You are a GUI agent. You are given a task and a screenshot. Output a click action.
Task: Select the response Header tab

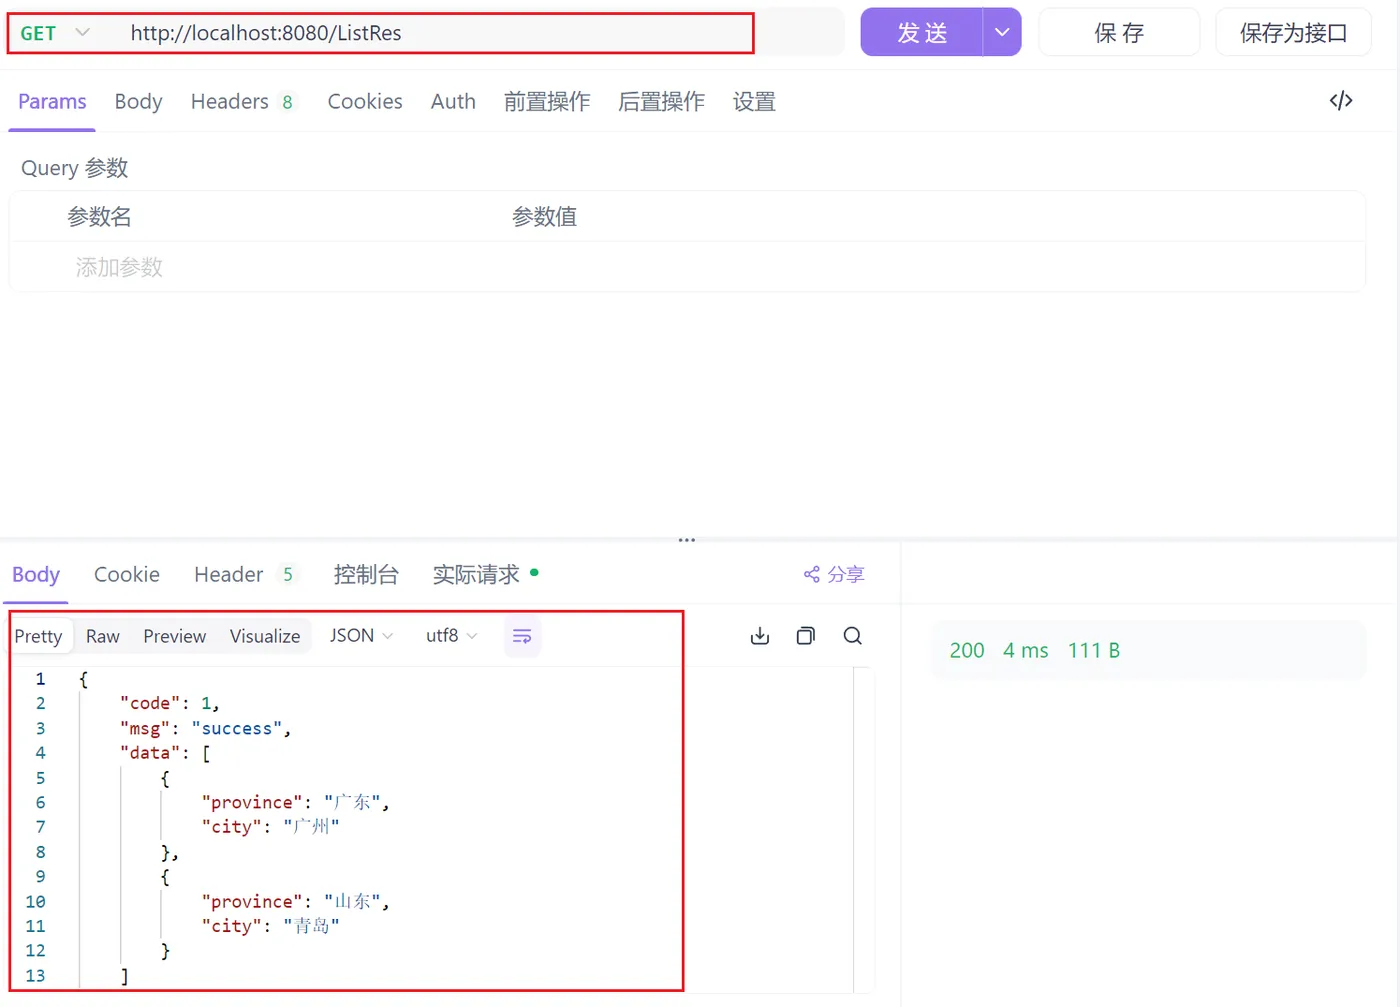tap(246, 575)
